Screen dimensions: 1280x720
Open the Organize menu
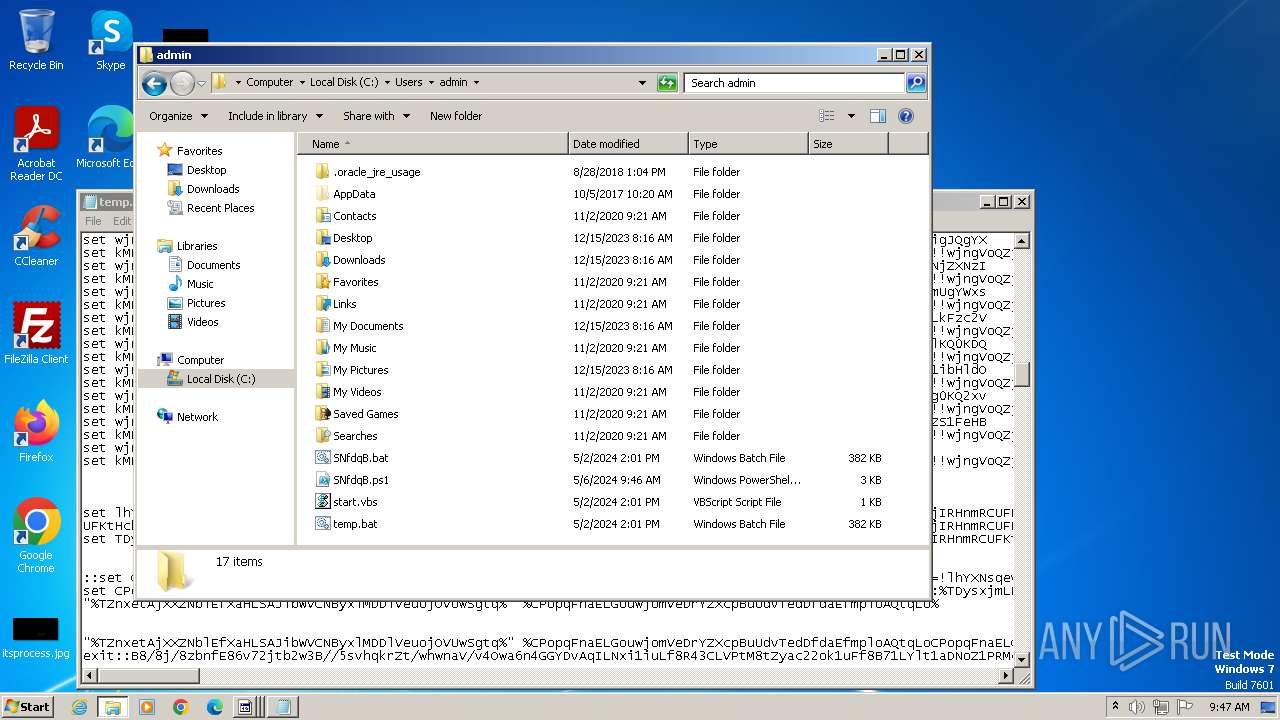coord(178,116)
